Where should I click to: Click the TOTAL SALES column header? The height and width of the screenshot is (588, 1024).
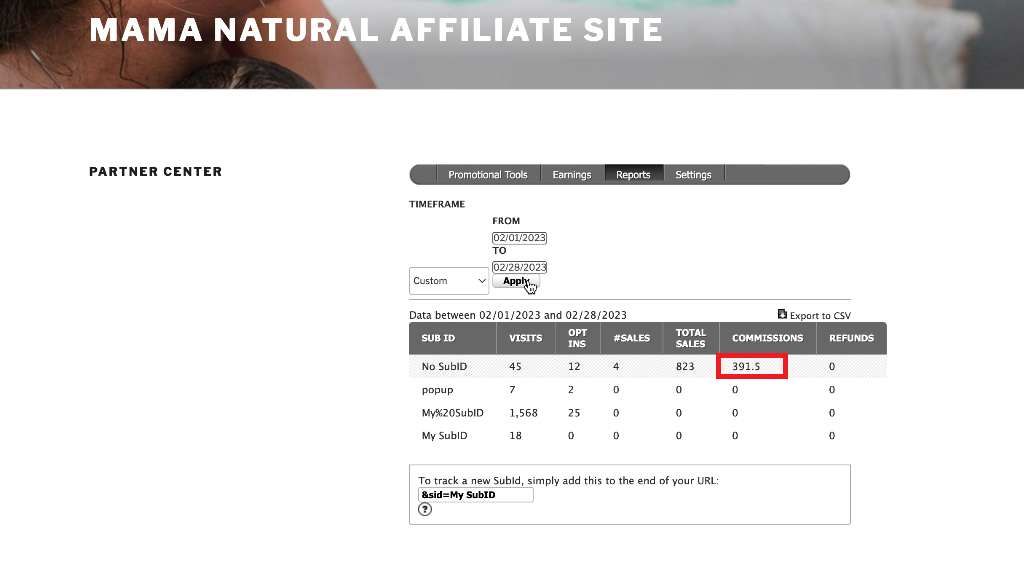click(691, 338)
